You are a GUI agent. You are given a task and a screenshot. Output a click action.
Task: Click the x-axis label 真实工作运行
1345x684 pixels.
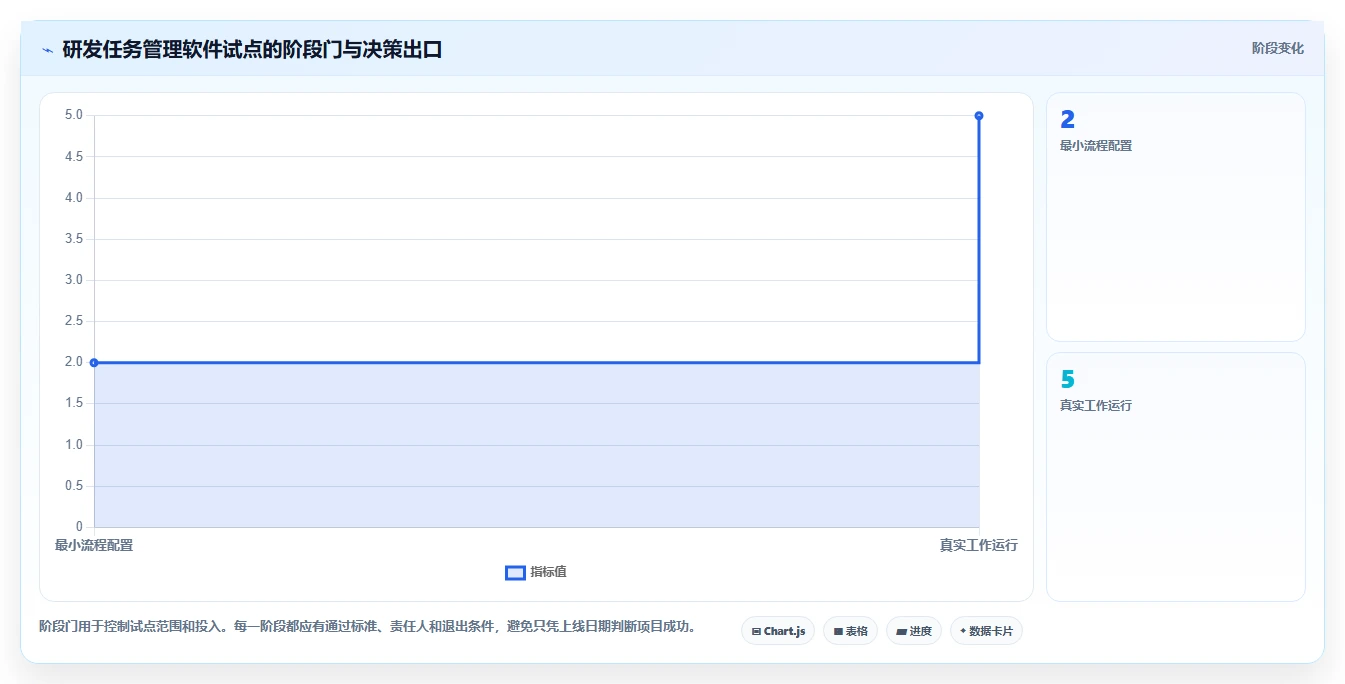point(978,545)
